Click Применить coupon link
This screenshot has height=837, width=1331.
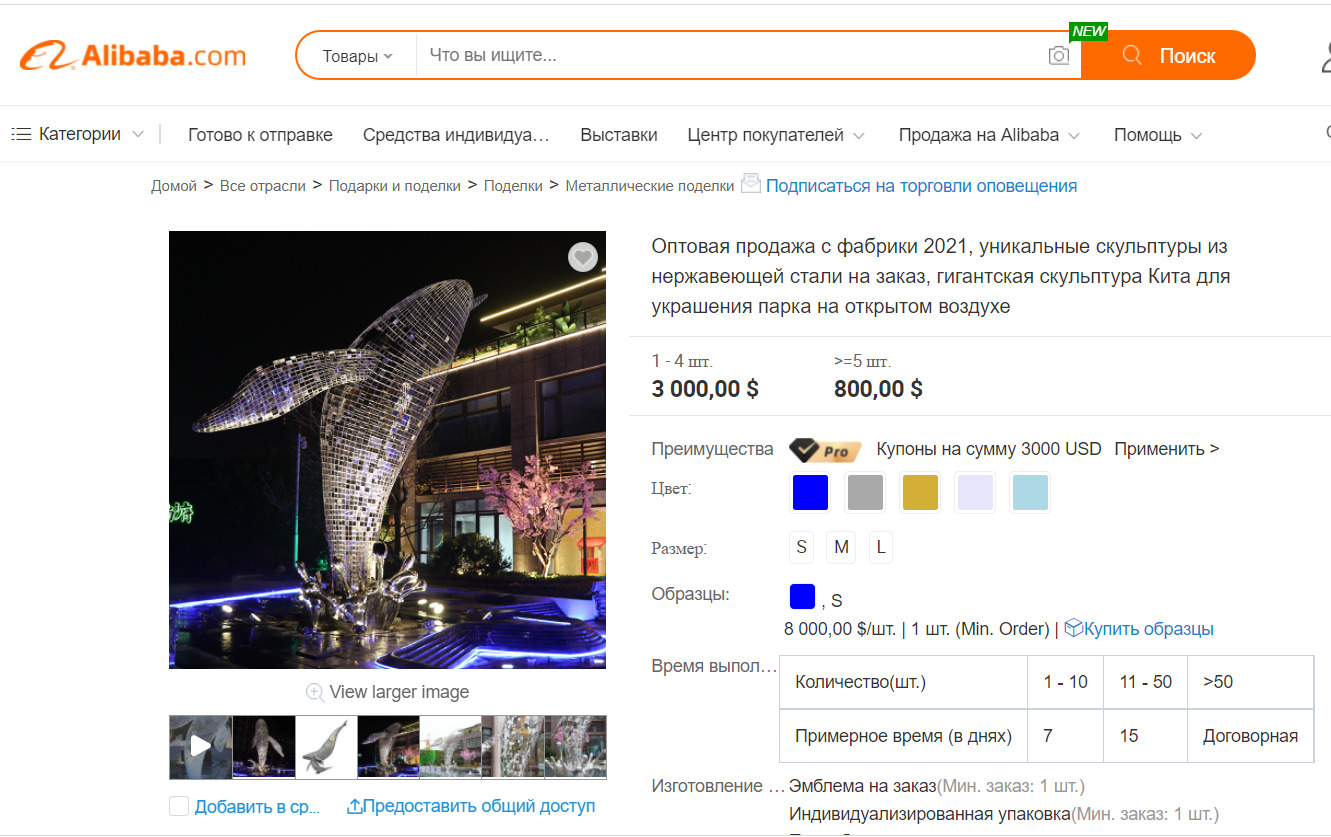(1167, 449)
